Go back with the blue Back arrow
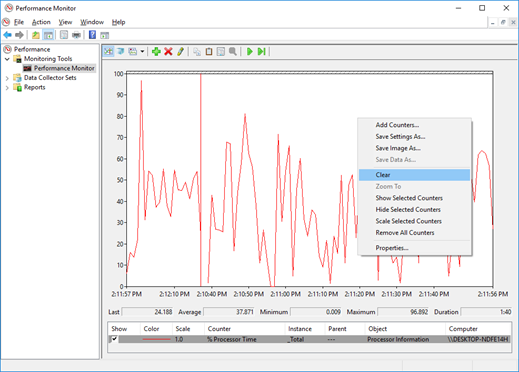 [x=7, y=35]
